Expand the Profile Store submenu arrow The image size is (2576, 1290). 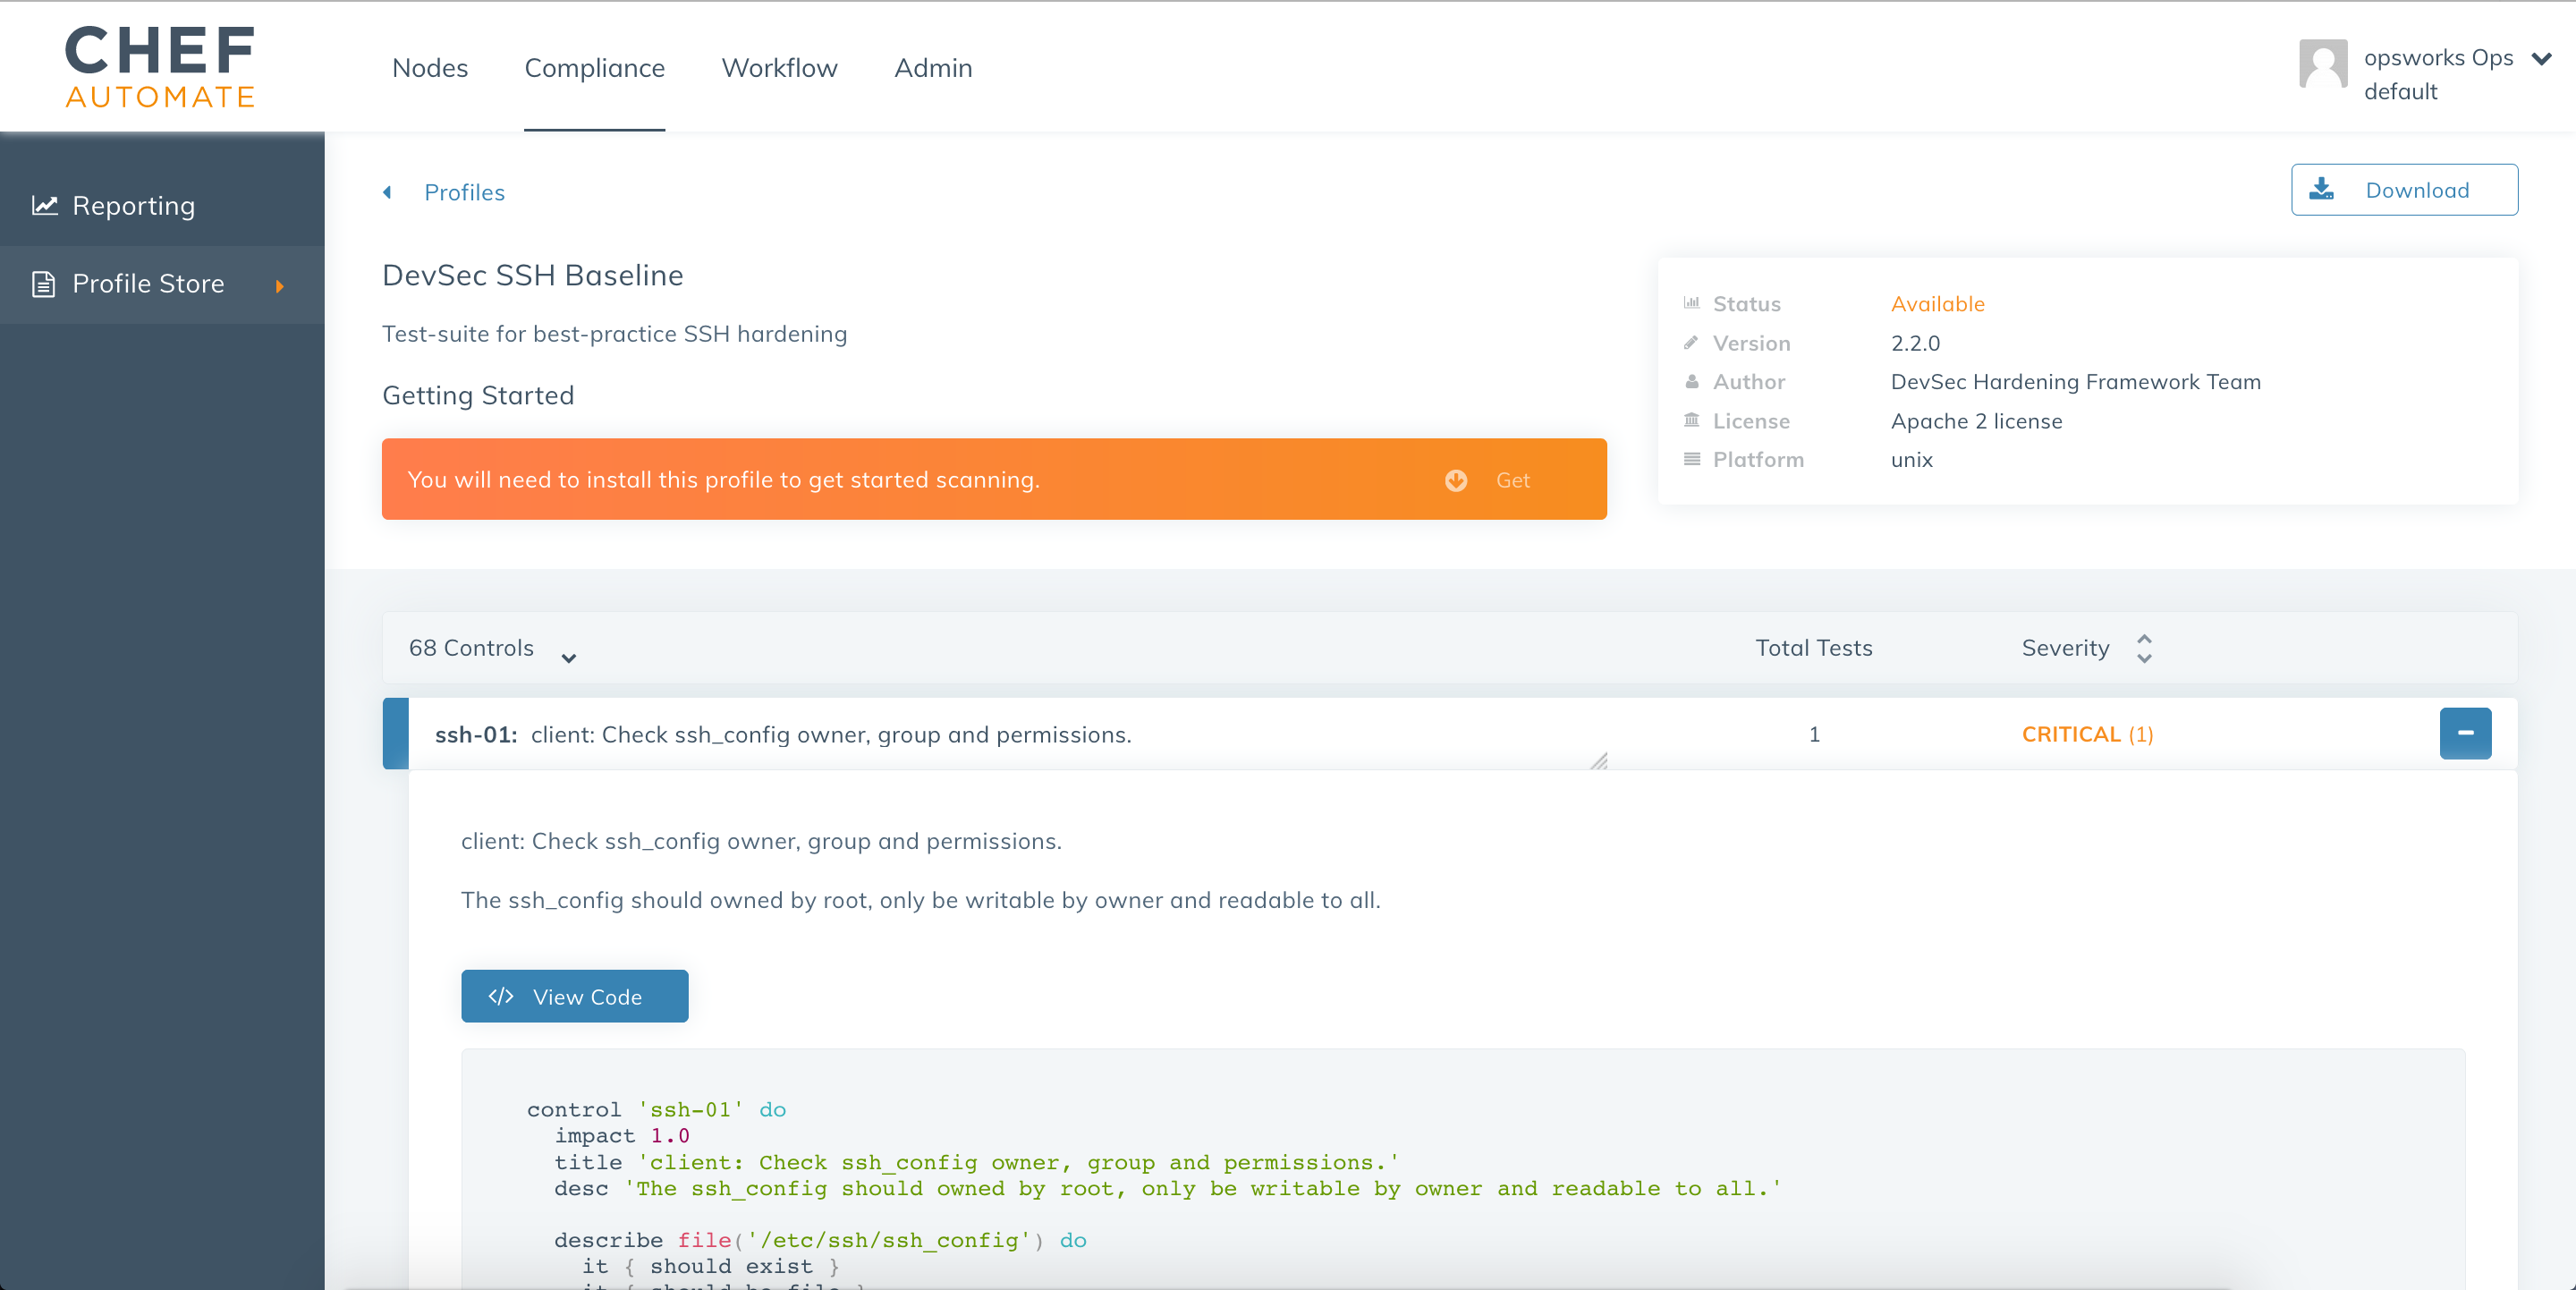[x=280, y=286]
